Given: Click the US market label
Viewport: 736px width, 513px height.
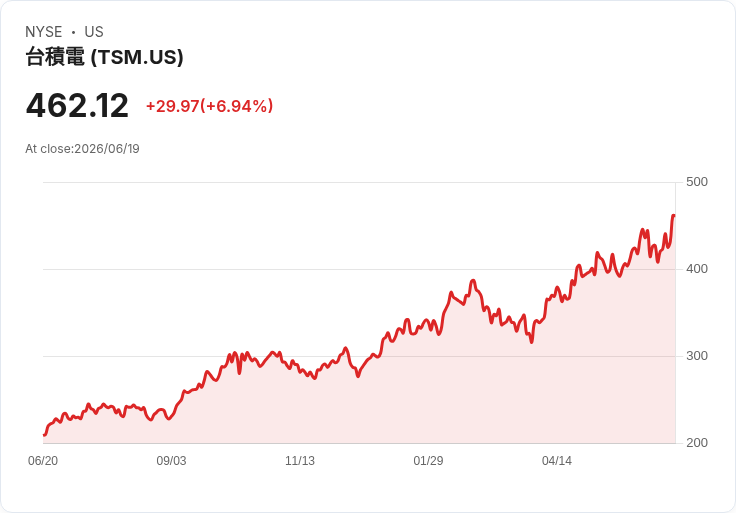Looking at the screenshot, I should [x=94, y=32].
